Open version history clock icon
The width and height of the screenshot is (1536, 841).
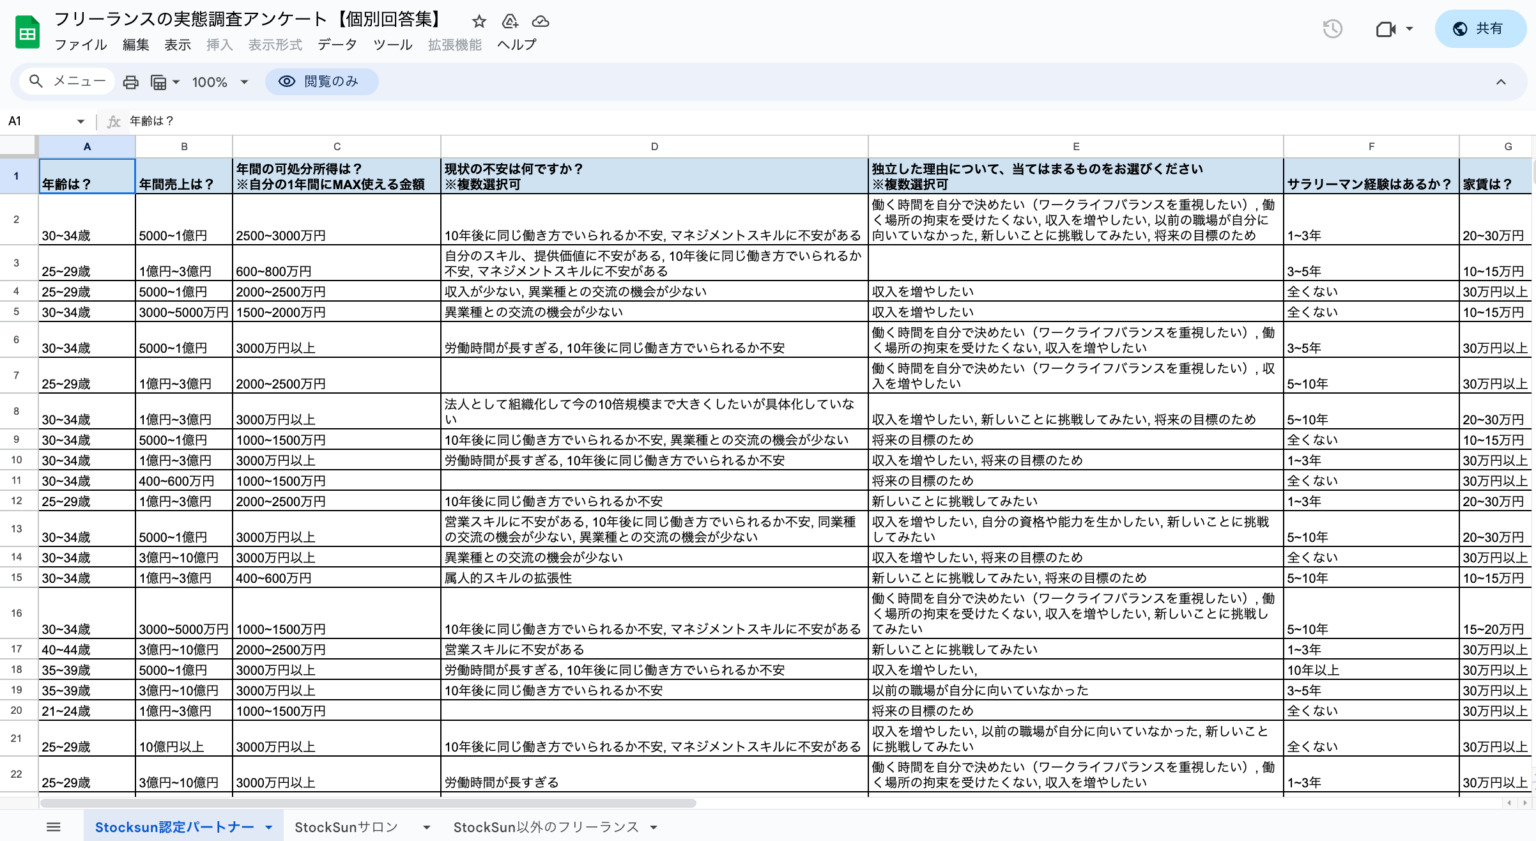coord(1332,29)
